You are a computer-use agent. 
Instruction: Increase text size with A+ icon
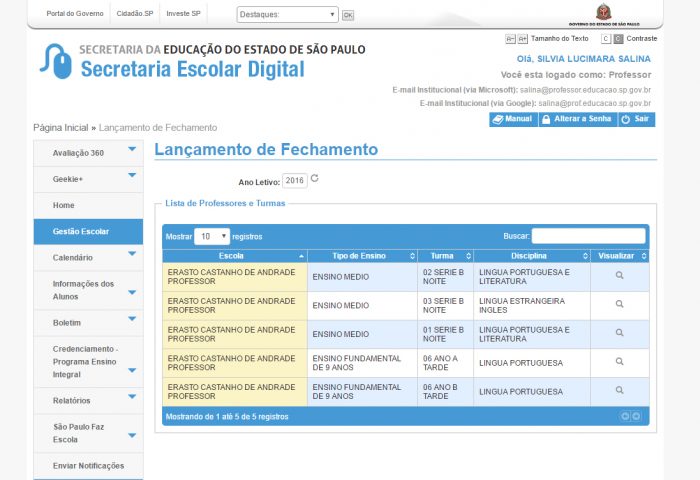(x=522, y=39)
